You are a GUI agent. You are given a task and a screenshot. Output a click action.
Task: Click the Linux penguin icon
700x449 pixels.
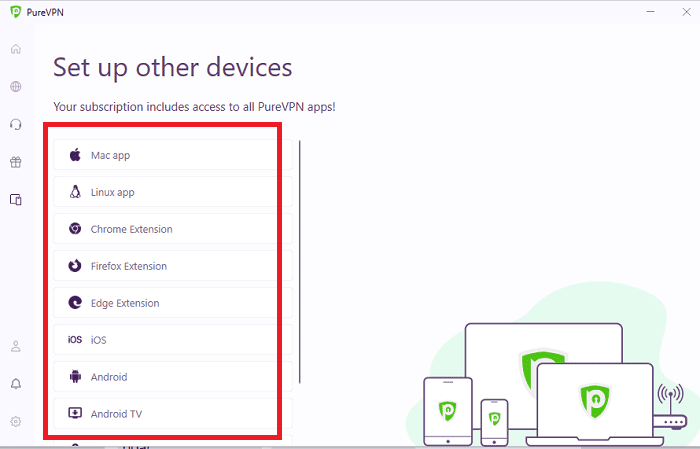pyautogui.click(x=75, y=192)
